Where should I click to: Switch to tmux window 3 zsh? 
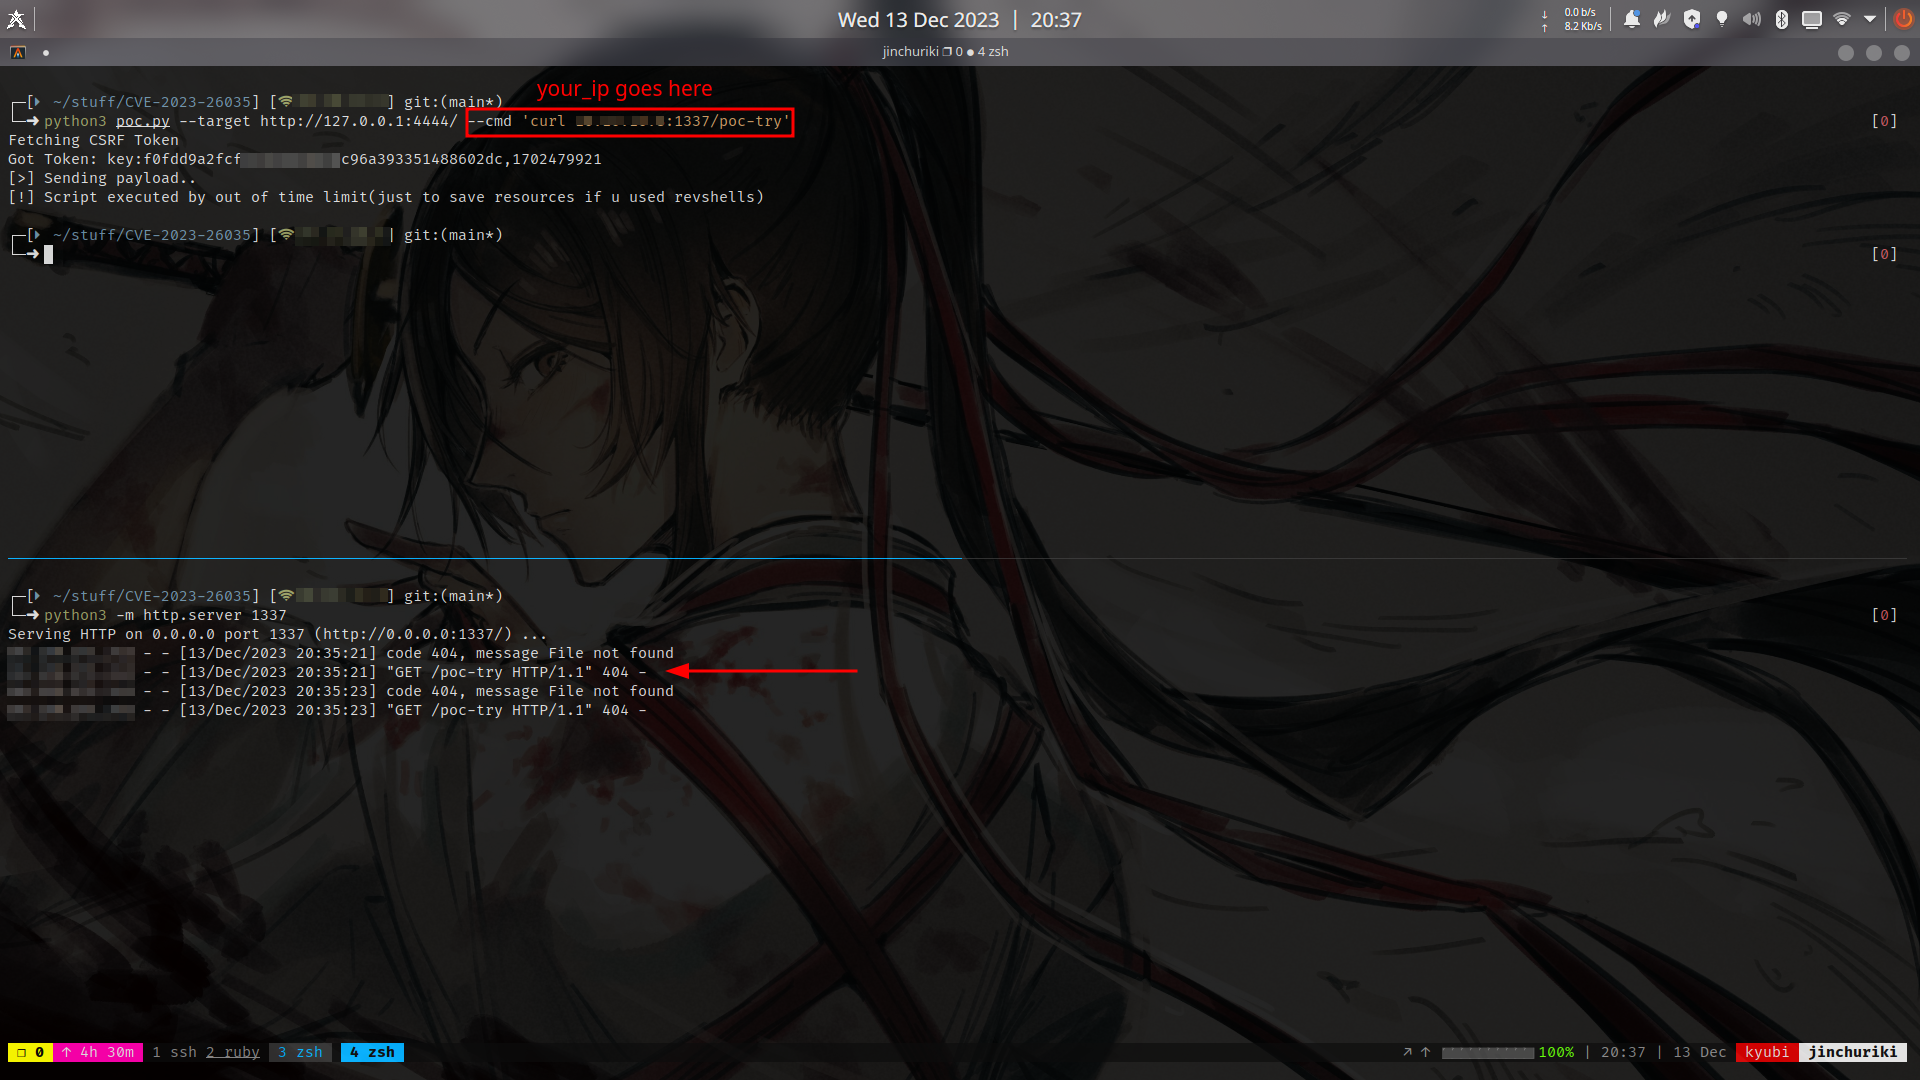[x=300, y=1052]
